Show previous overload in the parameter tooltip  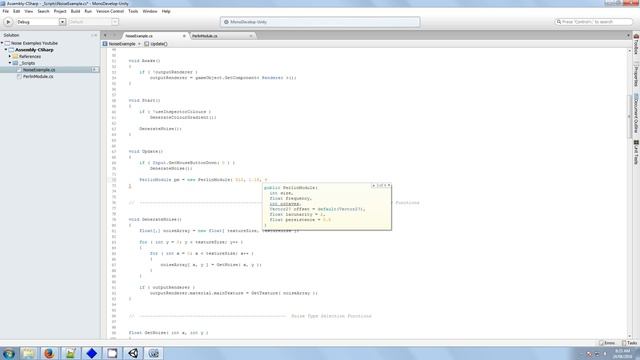point(373,186)
